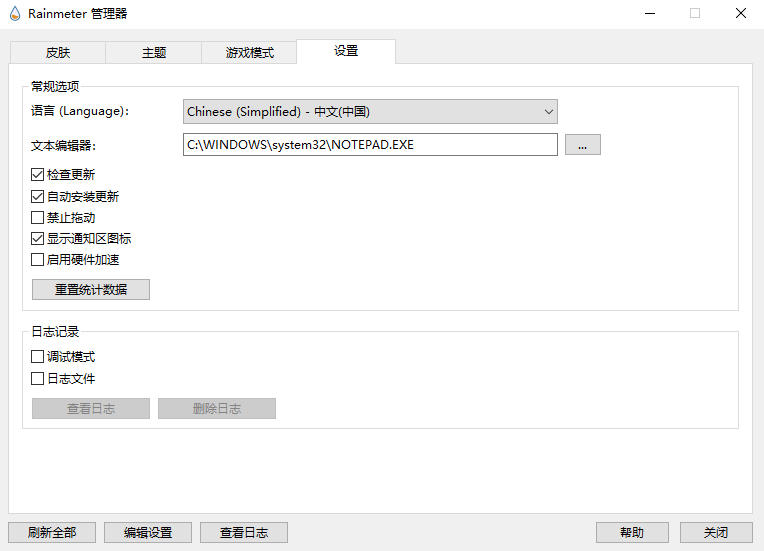Select the 游戏模式 tab

click(x=249, y=53)
